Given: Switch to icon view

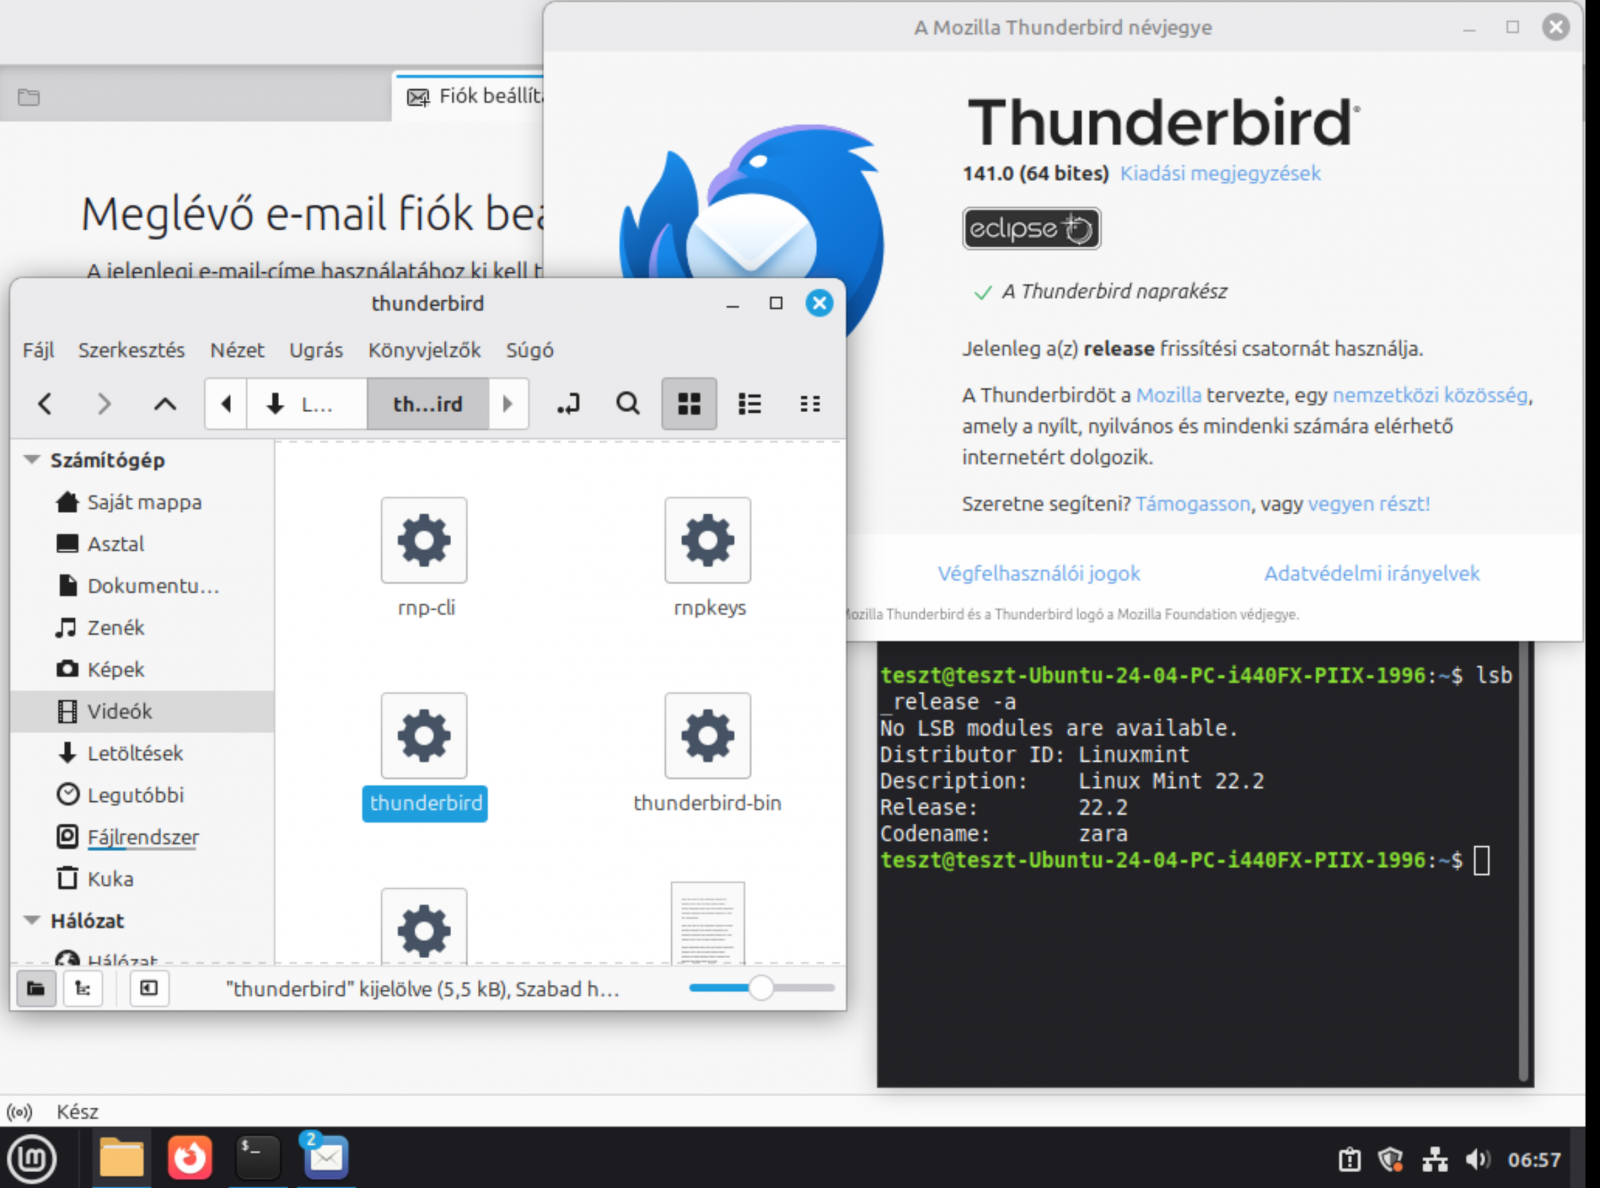Looking at the screenshot, I should click(689, 404).
